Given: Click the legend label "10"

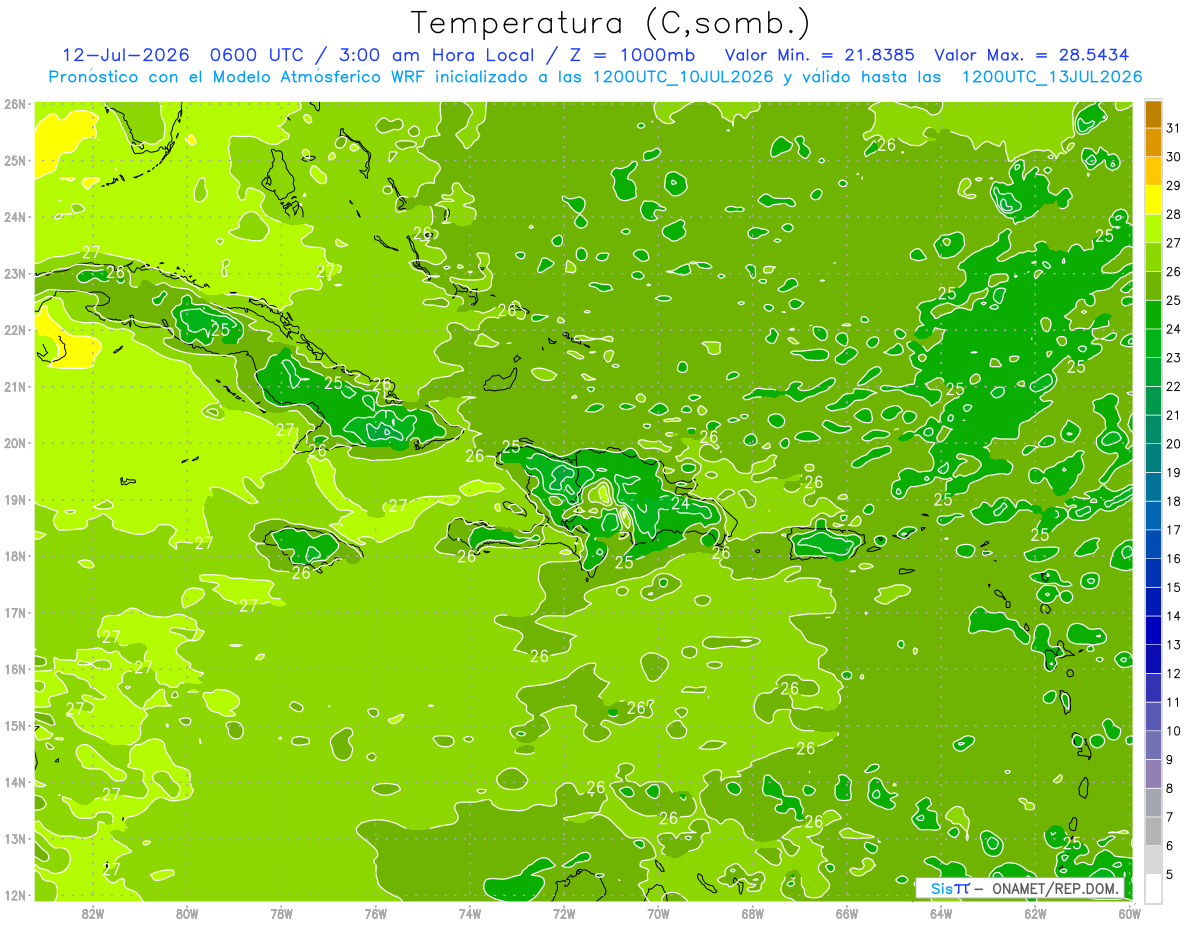Looking at the screenshot, I should point(1173,731).
